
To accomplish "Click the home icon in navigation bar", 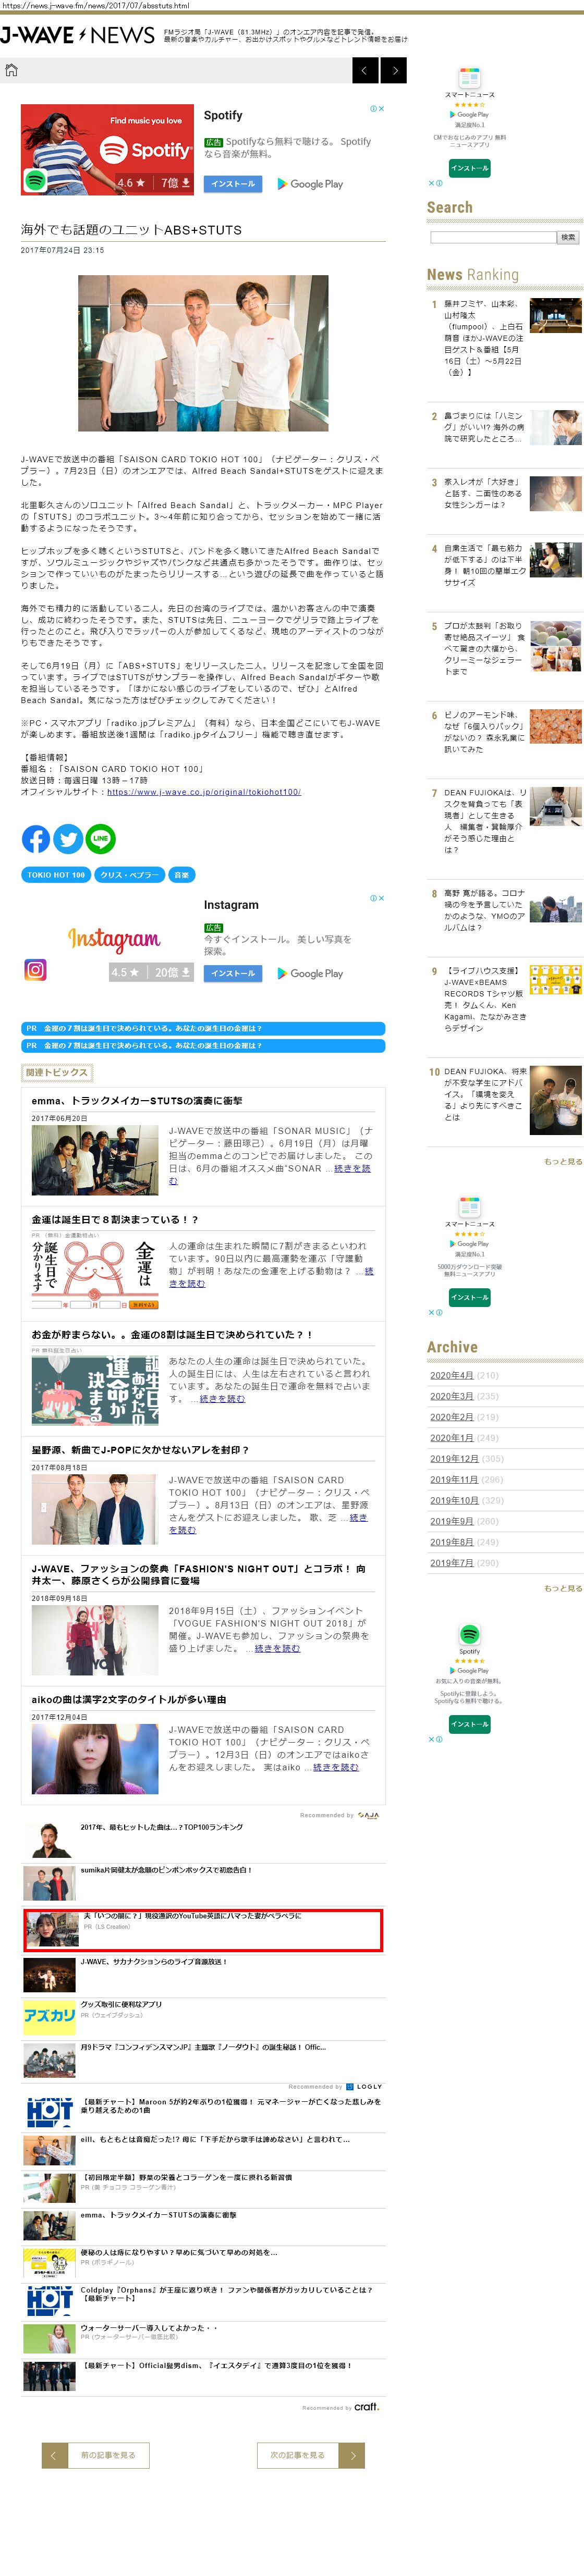I will (12, 70).
